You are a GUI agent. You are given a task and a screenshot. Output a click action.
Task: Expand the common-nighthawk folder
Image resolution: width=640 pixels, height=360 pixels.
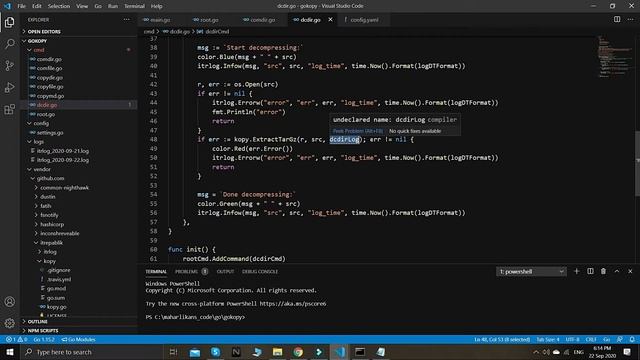[x=64, y=187]
